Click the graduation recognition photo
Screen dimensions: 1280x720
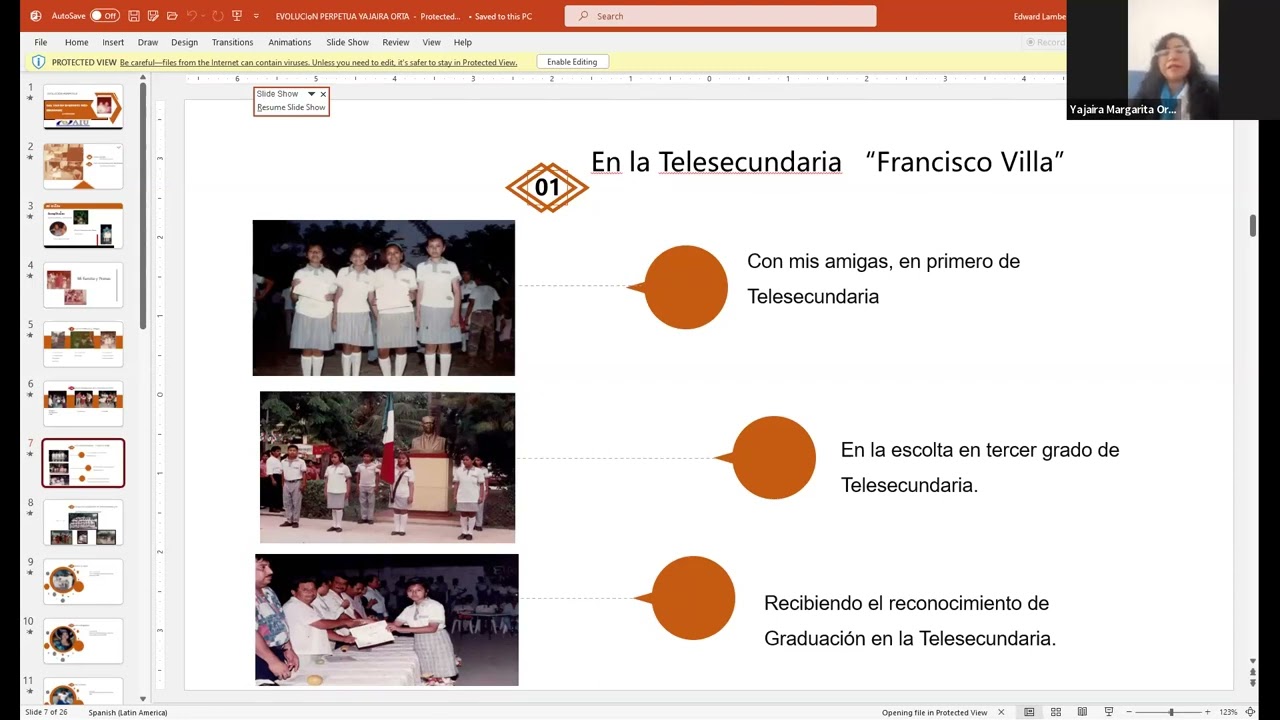click(x=387, y=620)
